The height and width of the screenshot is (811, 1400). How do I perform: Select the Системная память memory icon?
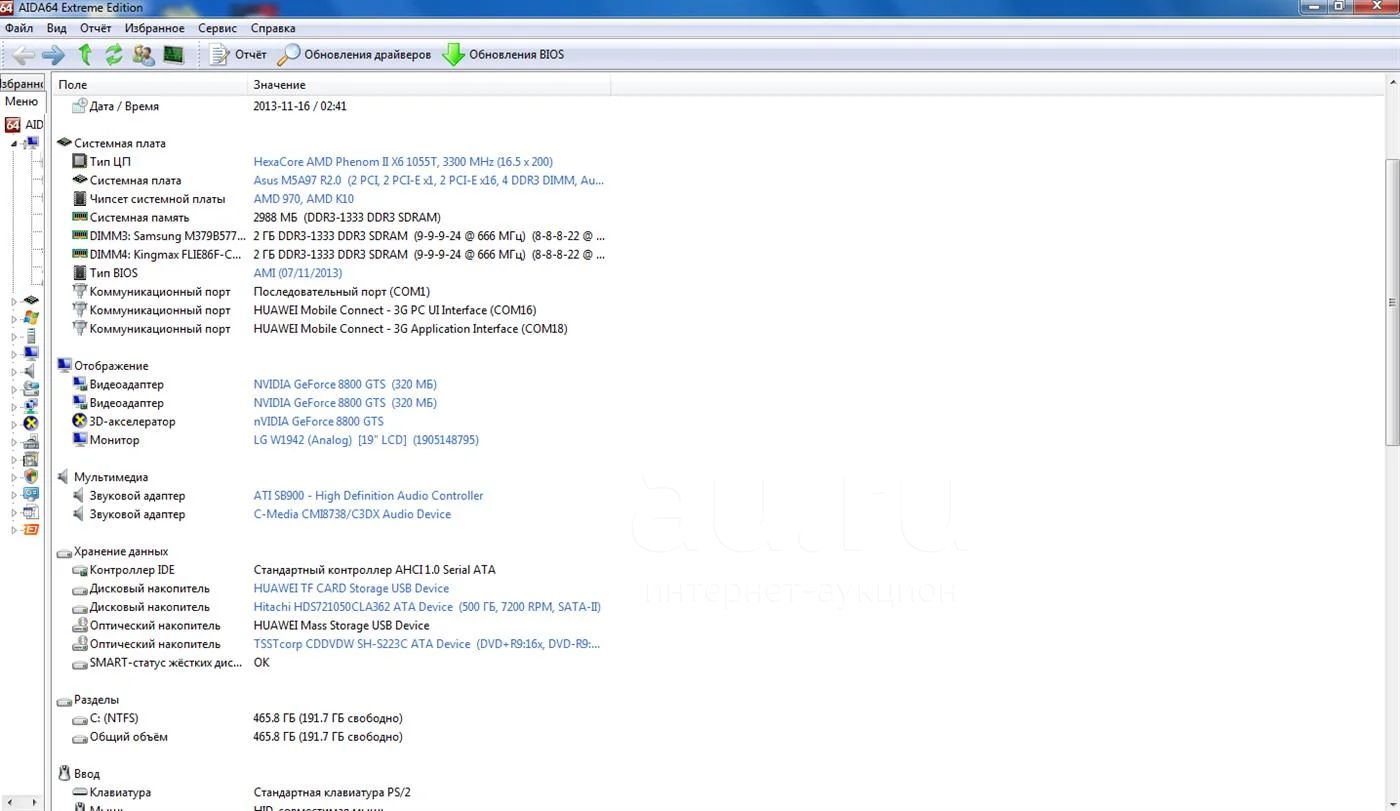coord(80,217)
